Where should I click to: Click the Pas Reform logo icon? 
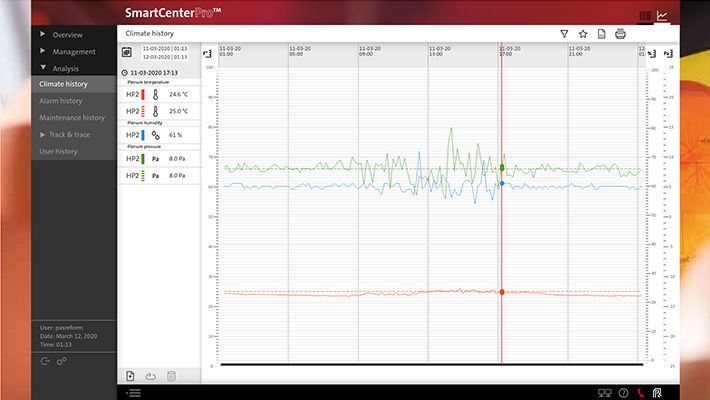[657, 393]
